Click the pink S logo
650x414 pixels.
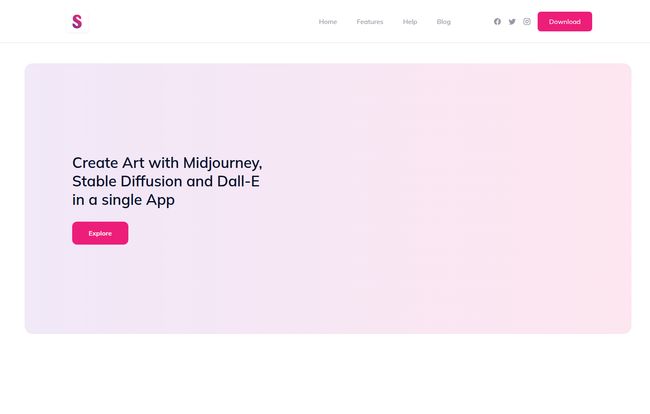pos(77,22)
